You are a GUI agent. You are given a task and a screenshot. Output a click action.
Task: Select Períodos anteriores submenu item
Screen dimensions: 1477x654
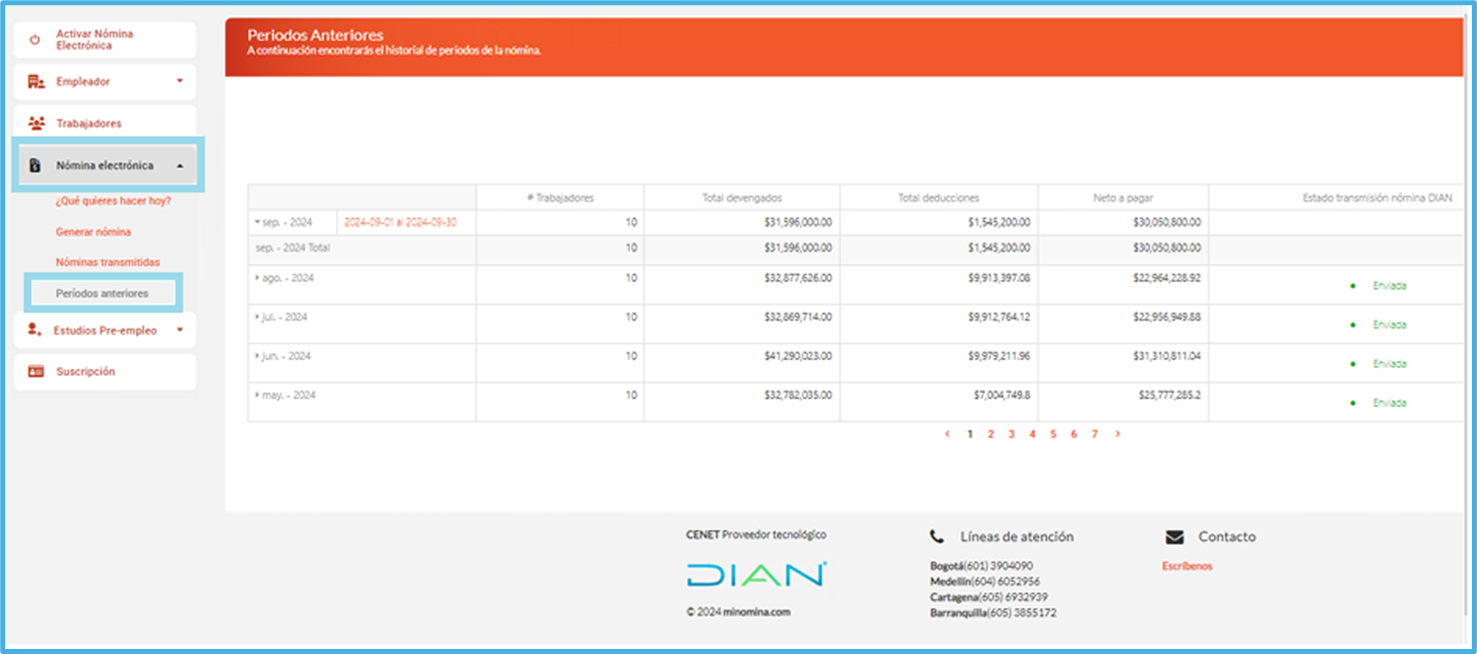(102, 293)
